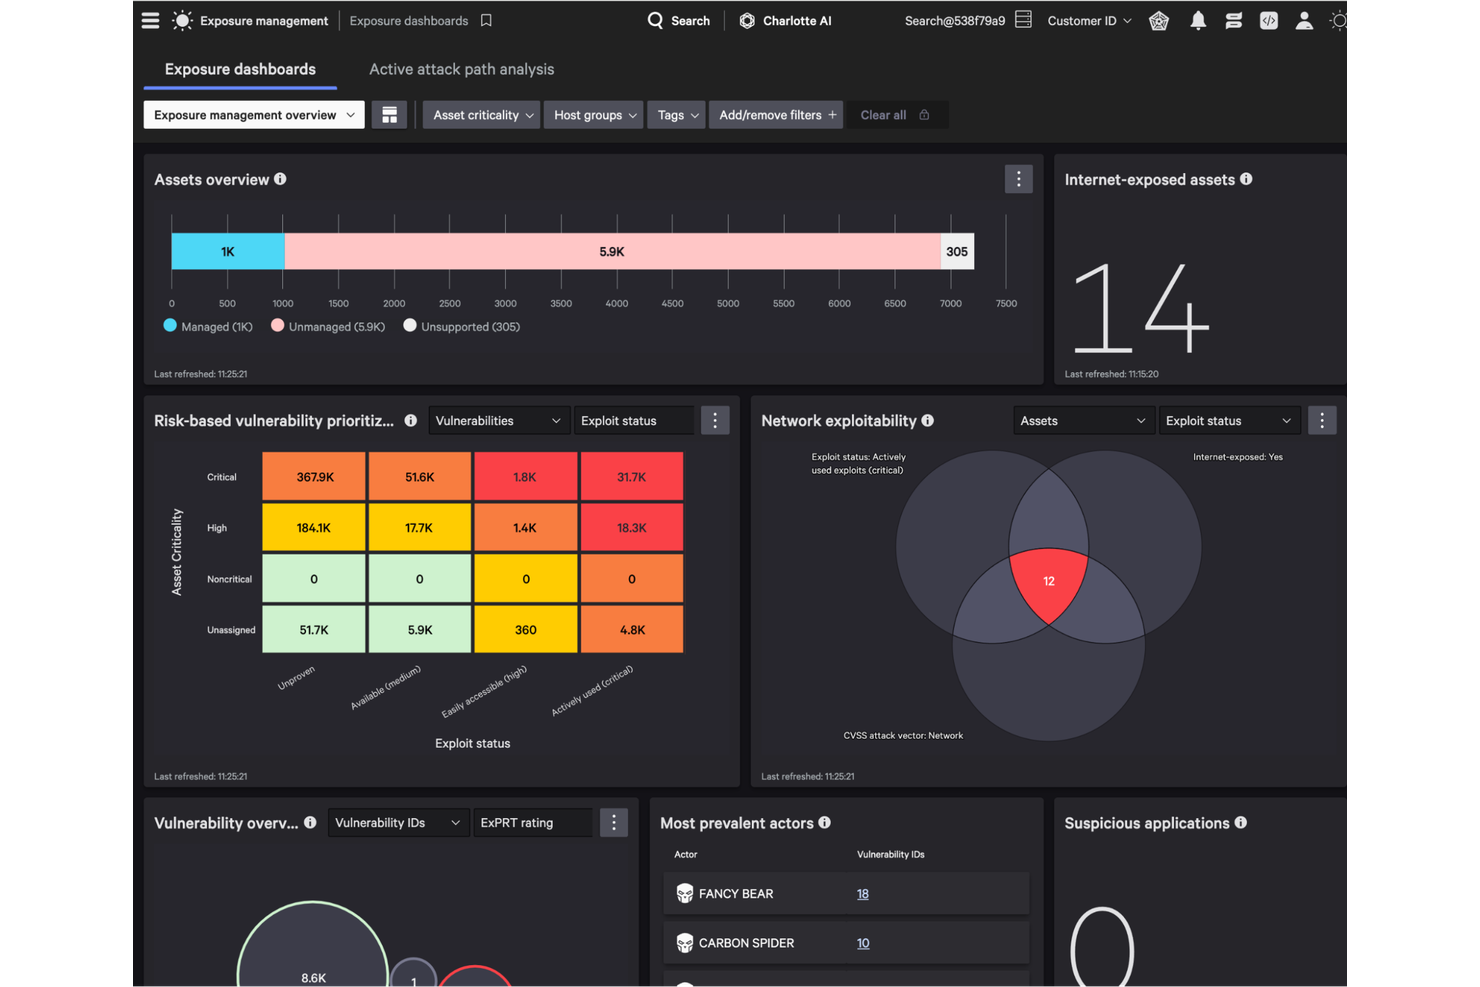This screenshot has height=987, width=1480.
Task: Expand the Customer ID dropdown
Action: pyautogui.click(x=1088, y=20)
